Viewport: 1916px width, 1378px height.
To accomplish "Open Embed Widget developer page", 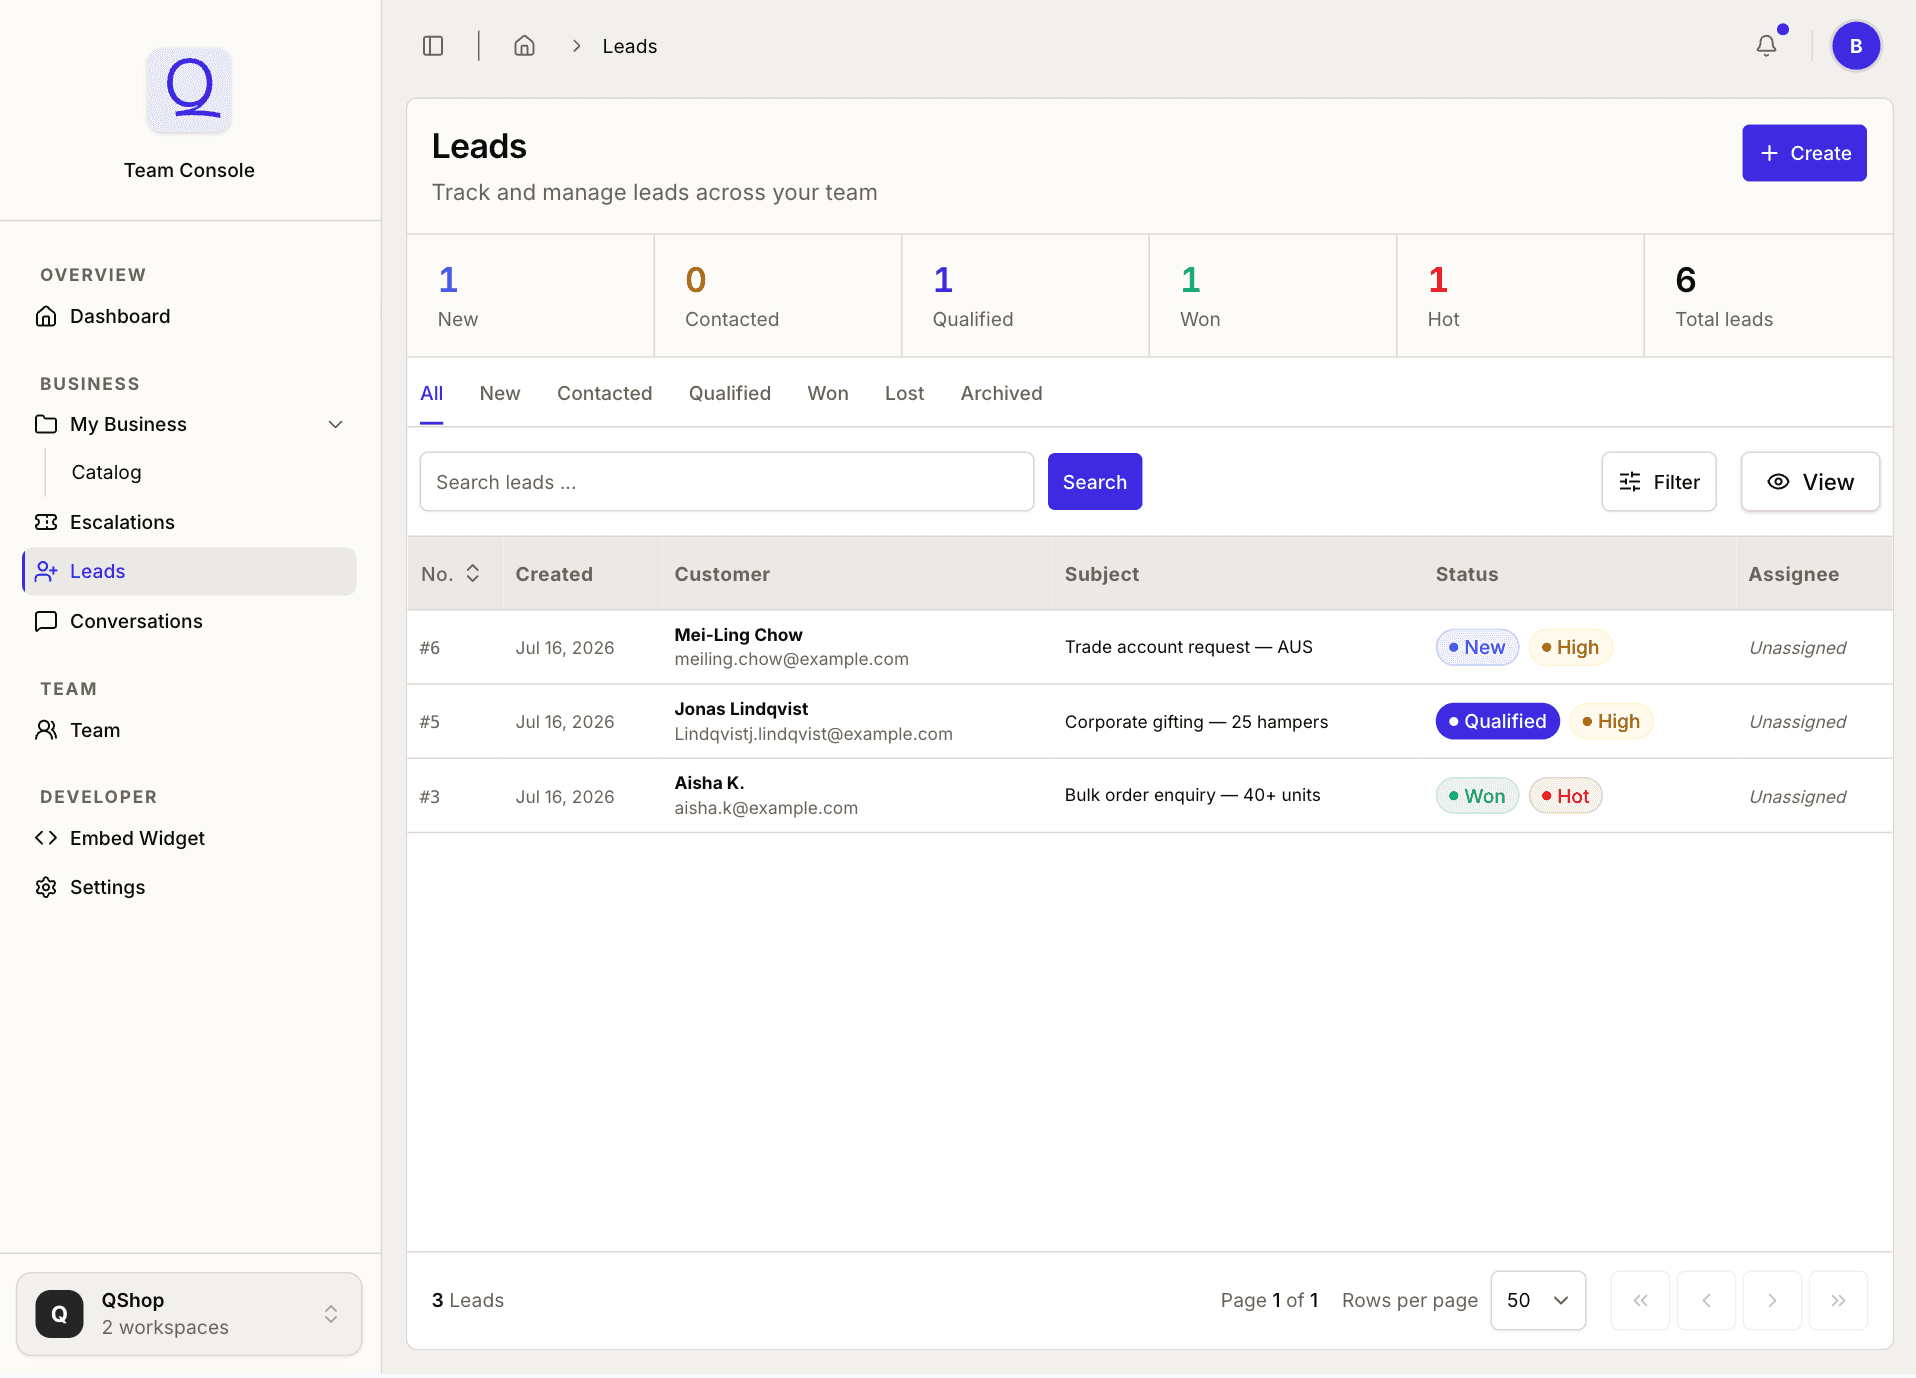I will point(189,838).
